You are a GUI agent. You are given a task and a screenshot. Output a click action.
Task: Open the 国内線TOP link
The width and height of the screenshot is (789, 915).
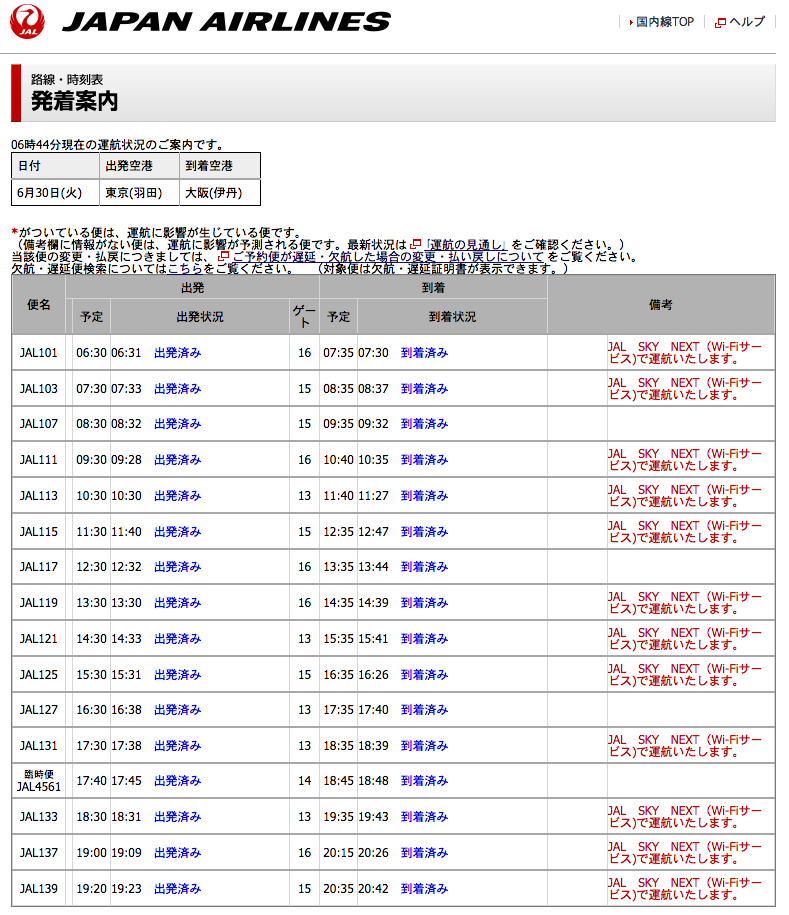click(x=665, y=22)
